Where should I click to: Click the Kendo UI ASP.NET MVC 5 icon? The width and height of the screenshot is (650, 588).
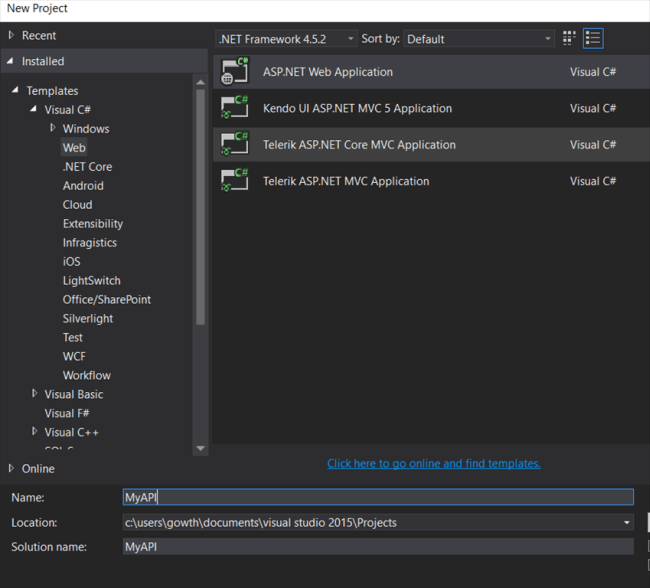(235, 108)
